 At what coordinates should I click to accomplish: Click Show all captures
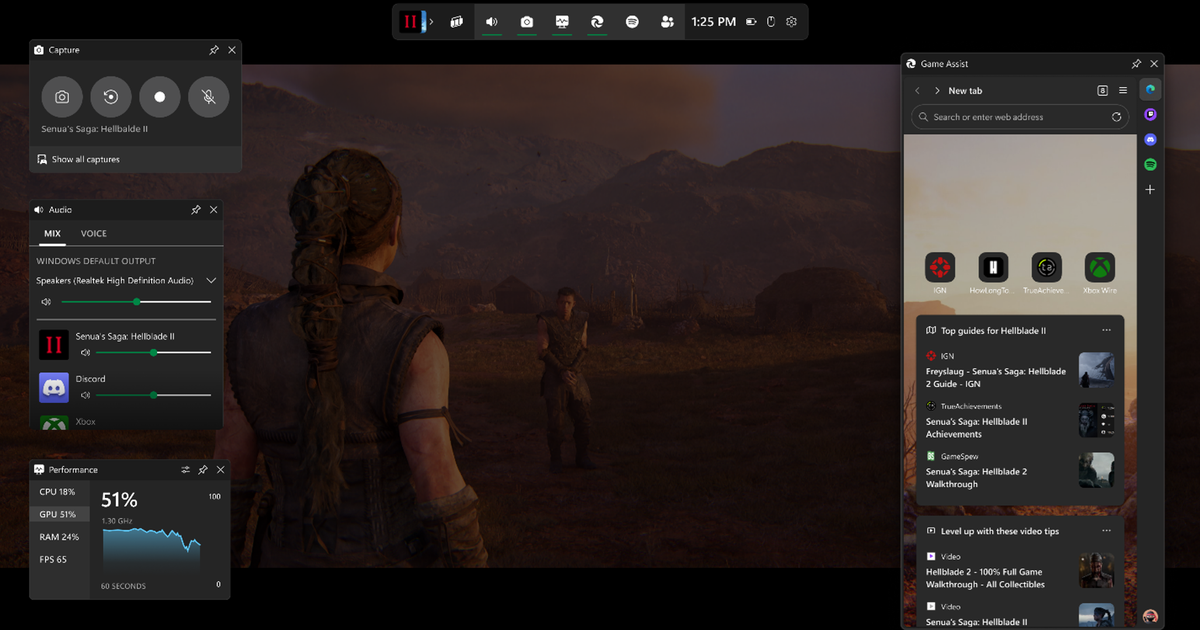click(x=85, y=159)
